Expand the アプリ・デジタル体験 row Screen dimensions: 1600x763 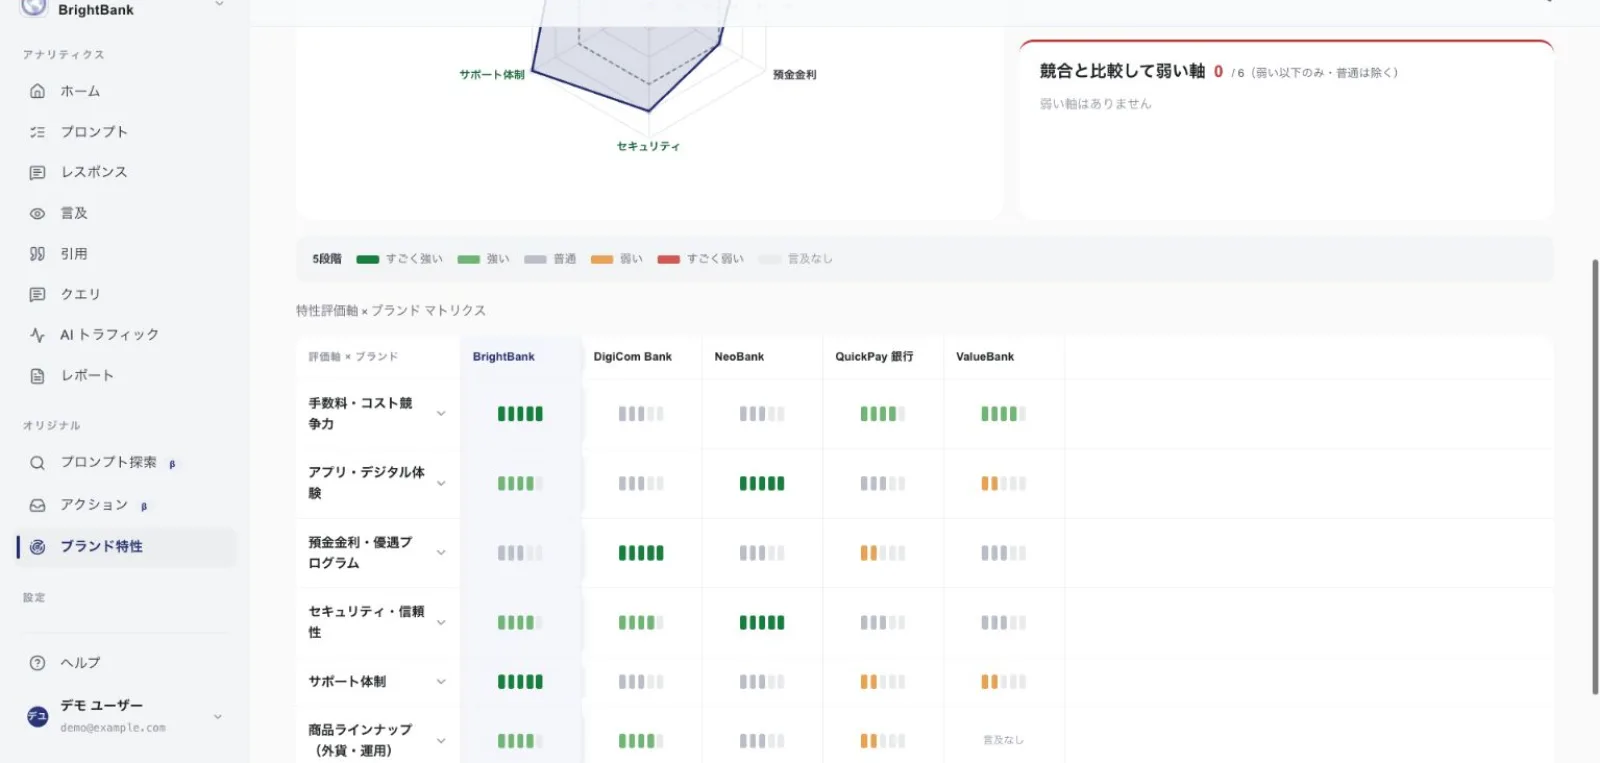click(x=441, y=483)
